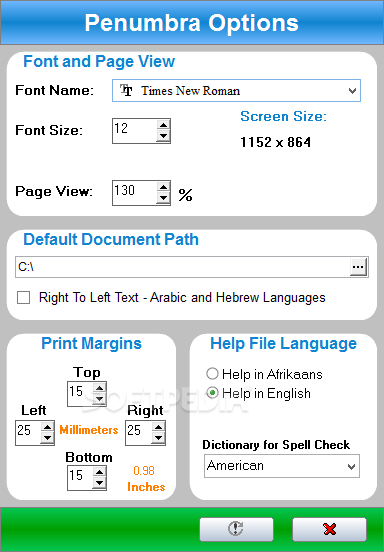Decrease the Font Size with the down arrow
This screenshot has width=384, height=552.
click(163, 136)
